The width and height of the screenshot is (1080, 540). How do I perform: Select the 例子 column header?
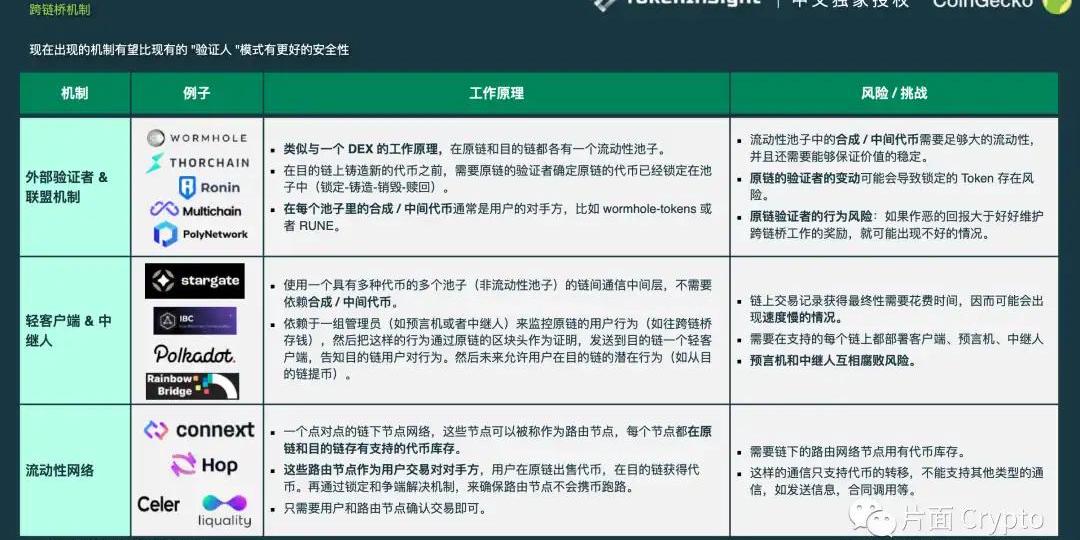[197, 94]
